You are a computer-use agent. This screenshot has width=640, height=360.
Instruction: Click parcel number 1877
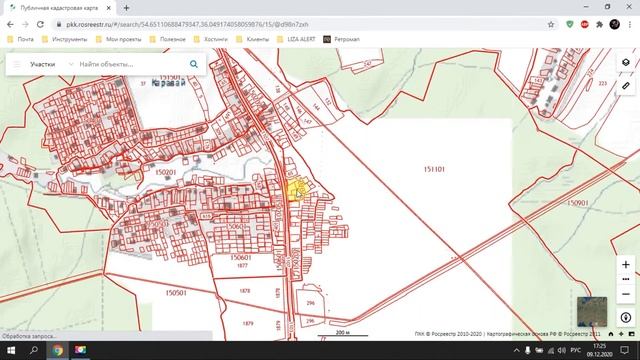tap(242, 265)
